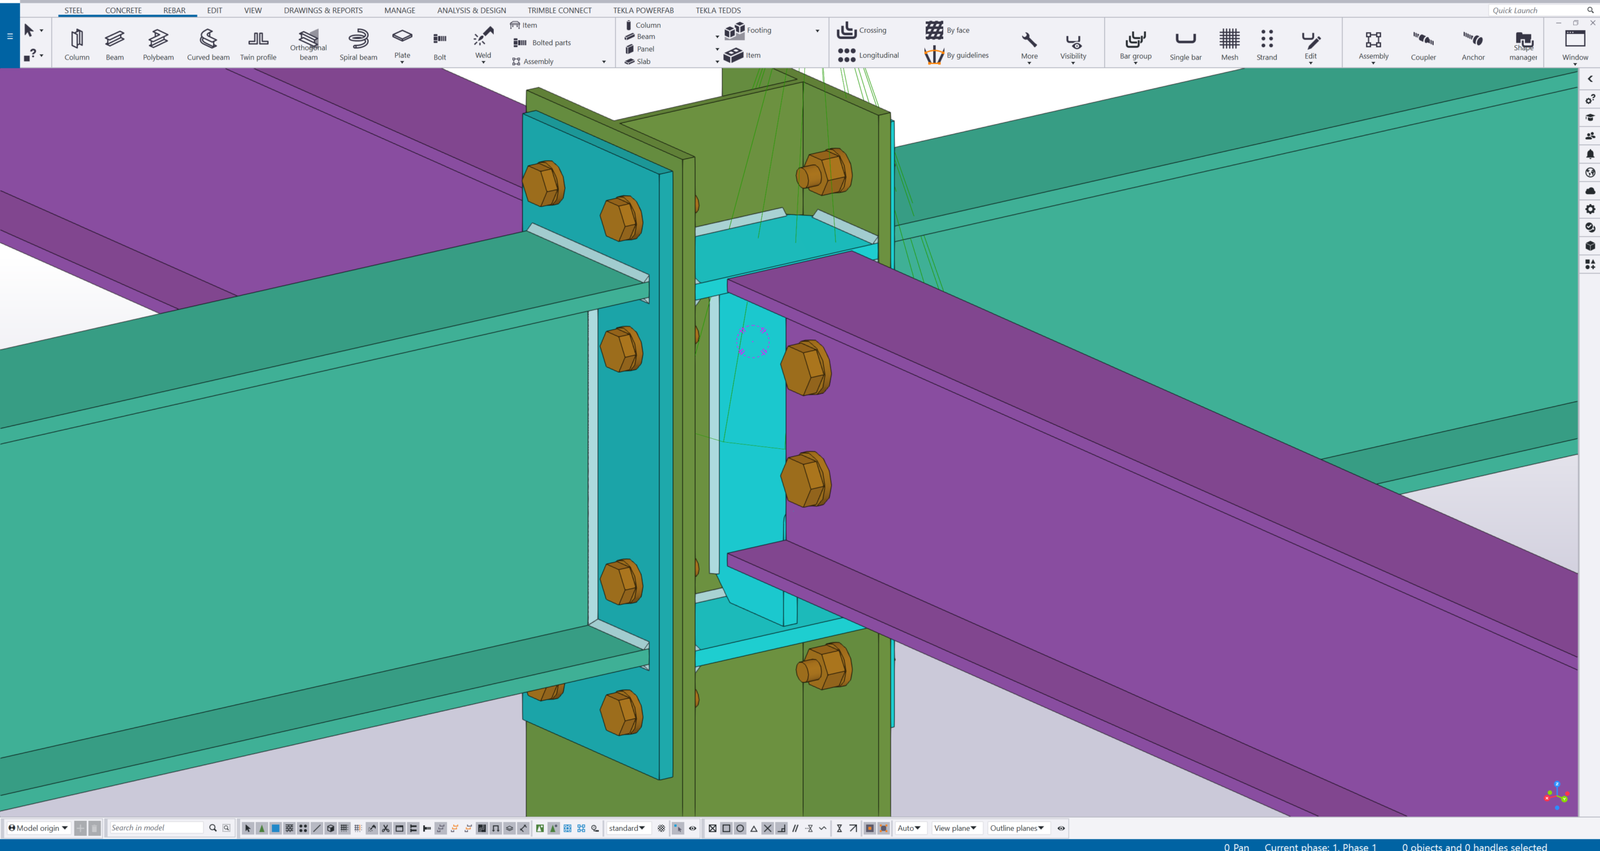Switch to DRAWINGS & REPORTS tab
Screen dimensions: 1600x851
(x=323, y=10)
